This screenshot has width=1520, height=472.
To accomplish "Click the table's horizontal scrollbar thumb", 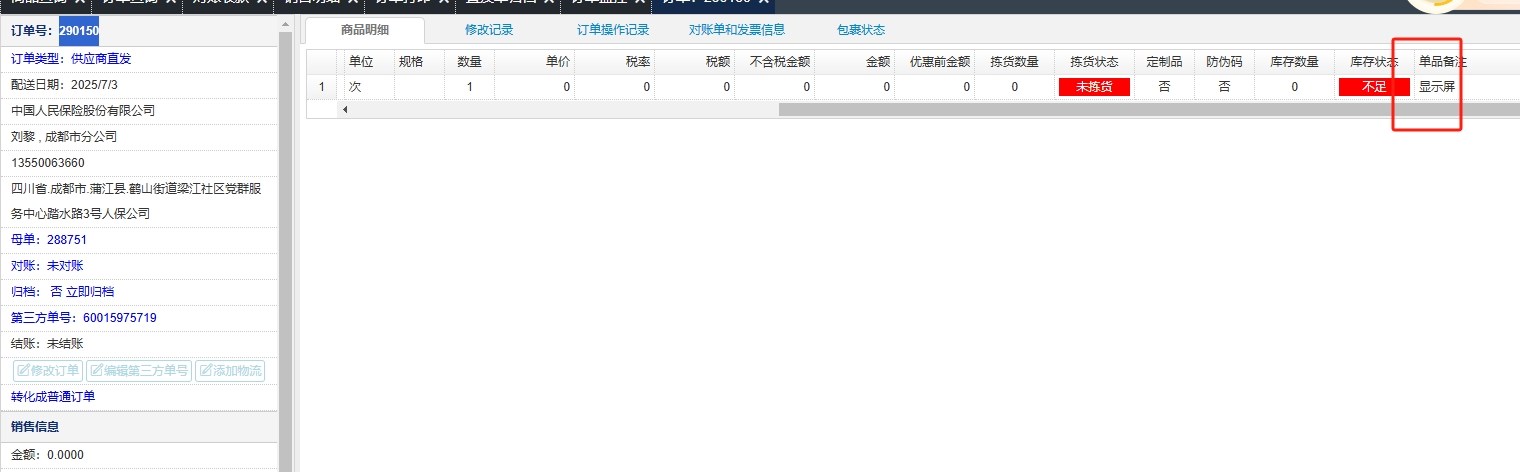I will click(1149, 109).
